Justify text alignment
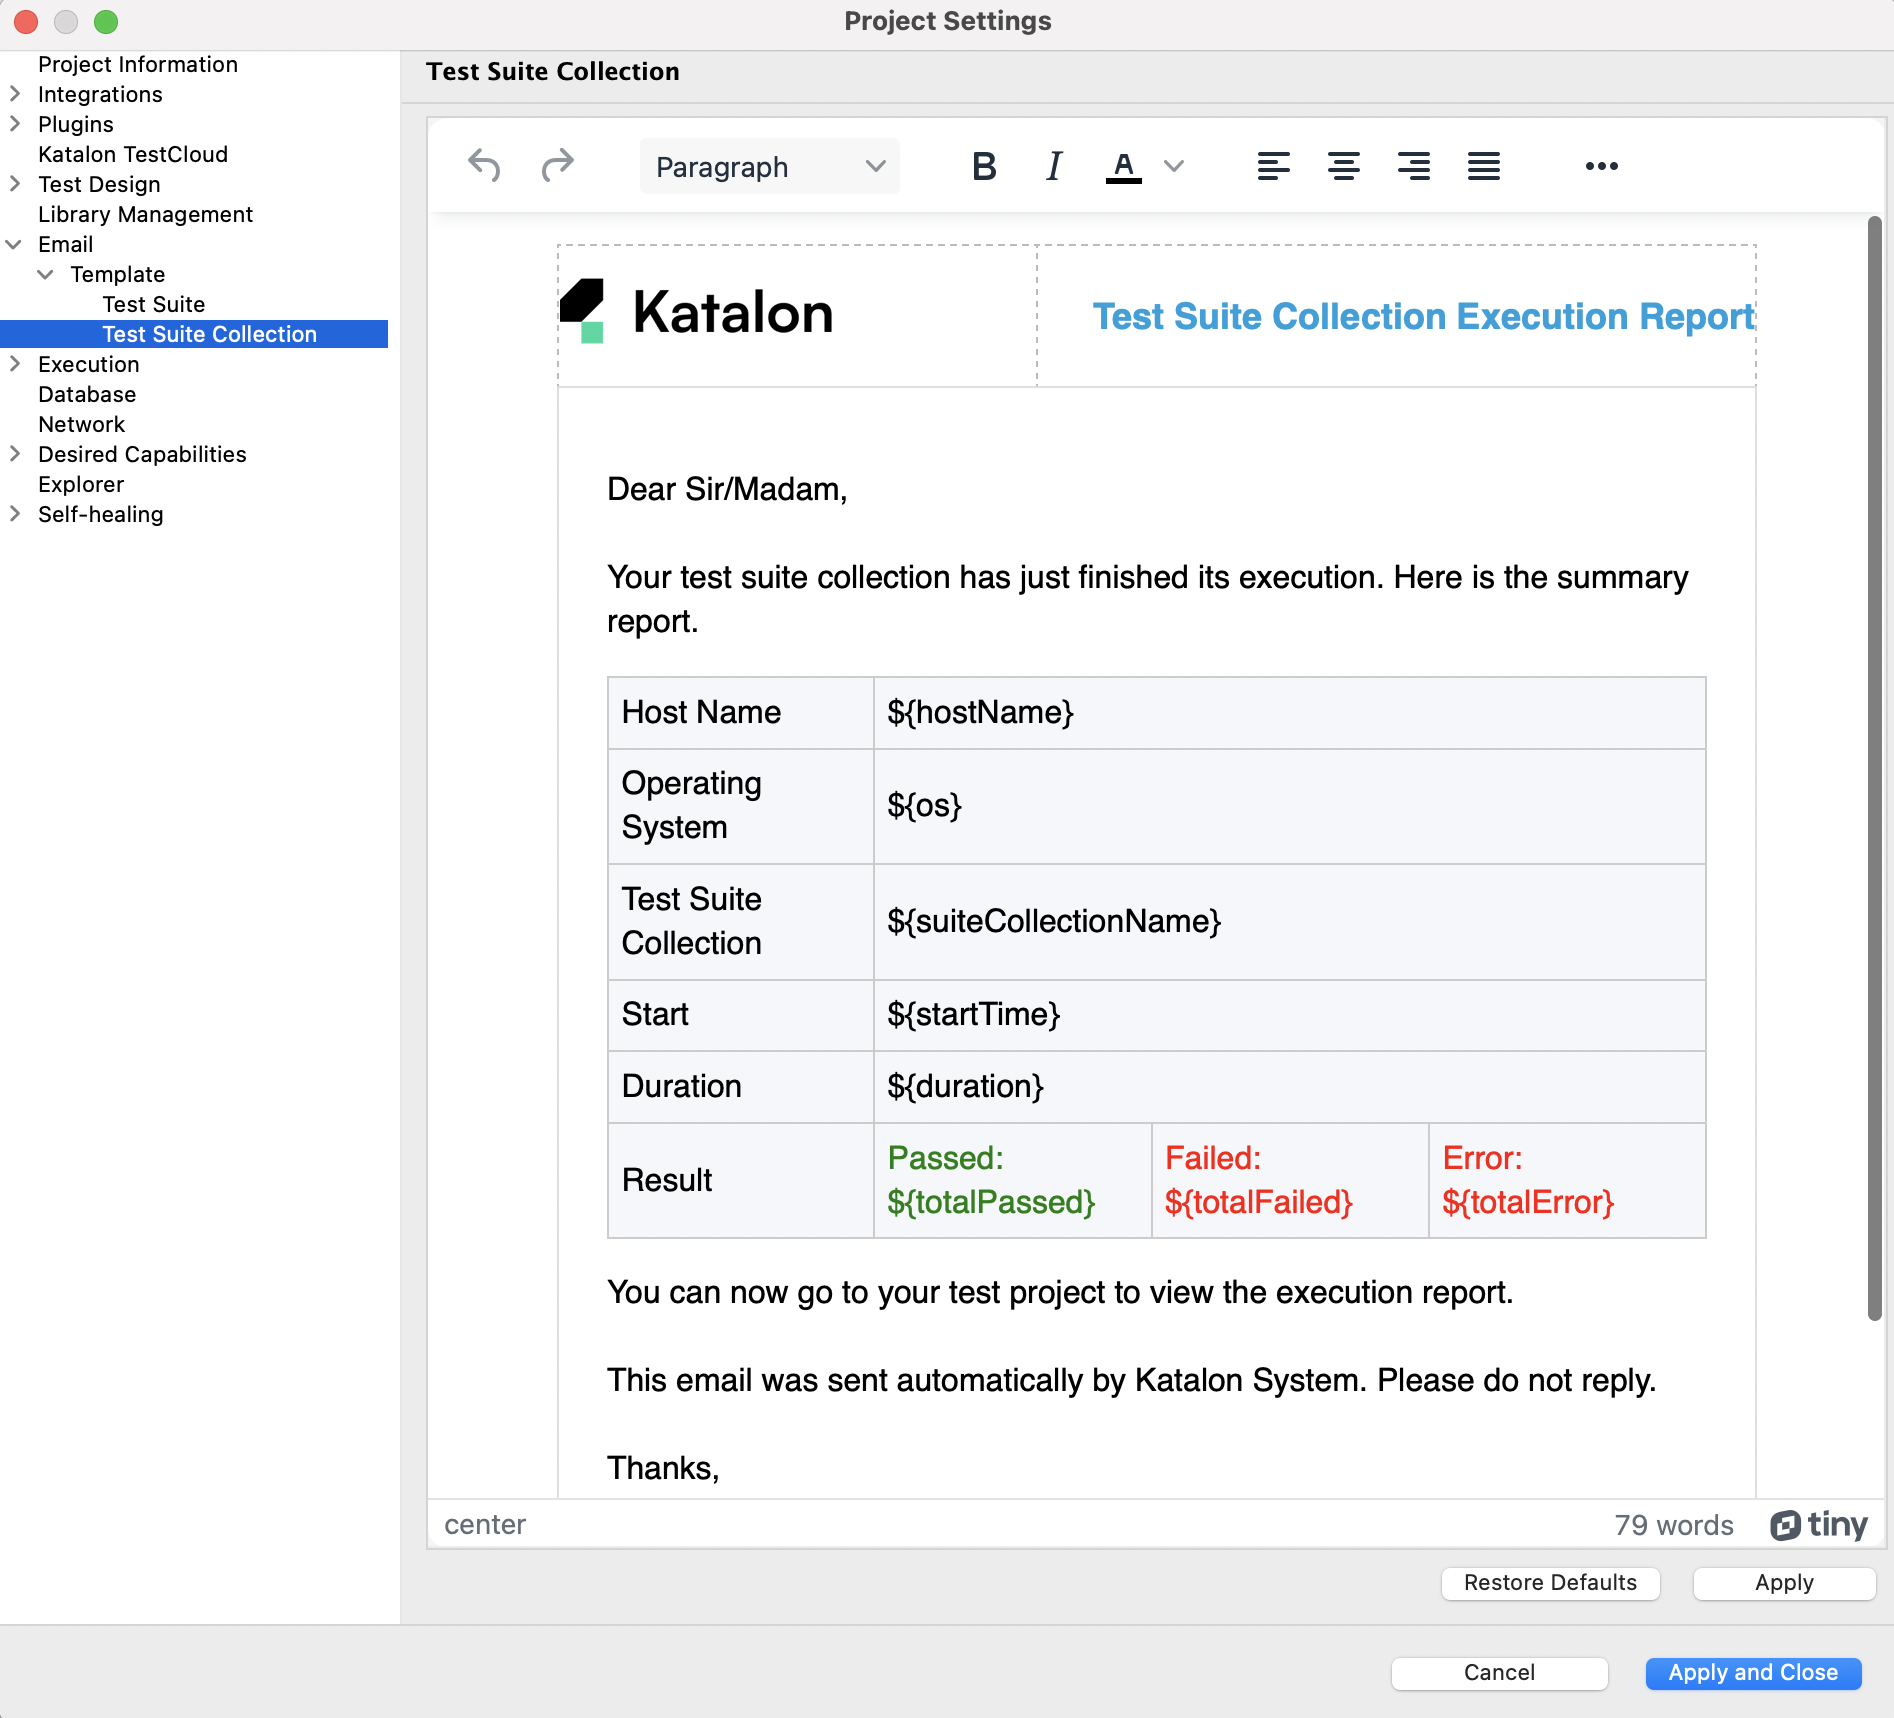This screenshot has width=1894, height=1718. tap(1483, 166)
